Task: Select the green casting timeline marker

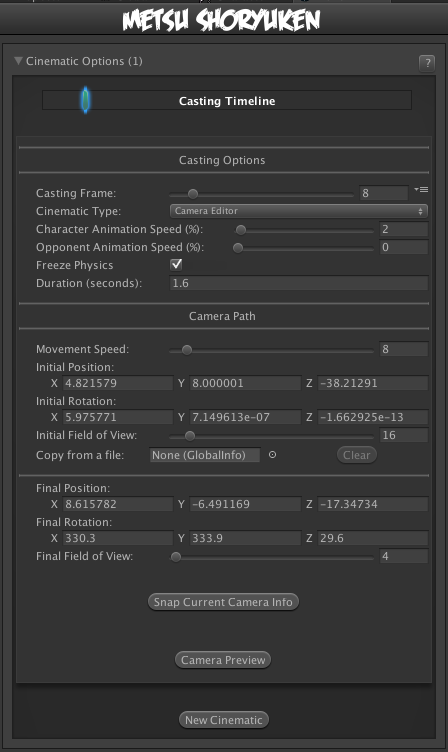Action: (x=85, y=100)
